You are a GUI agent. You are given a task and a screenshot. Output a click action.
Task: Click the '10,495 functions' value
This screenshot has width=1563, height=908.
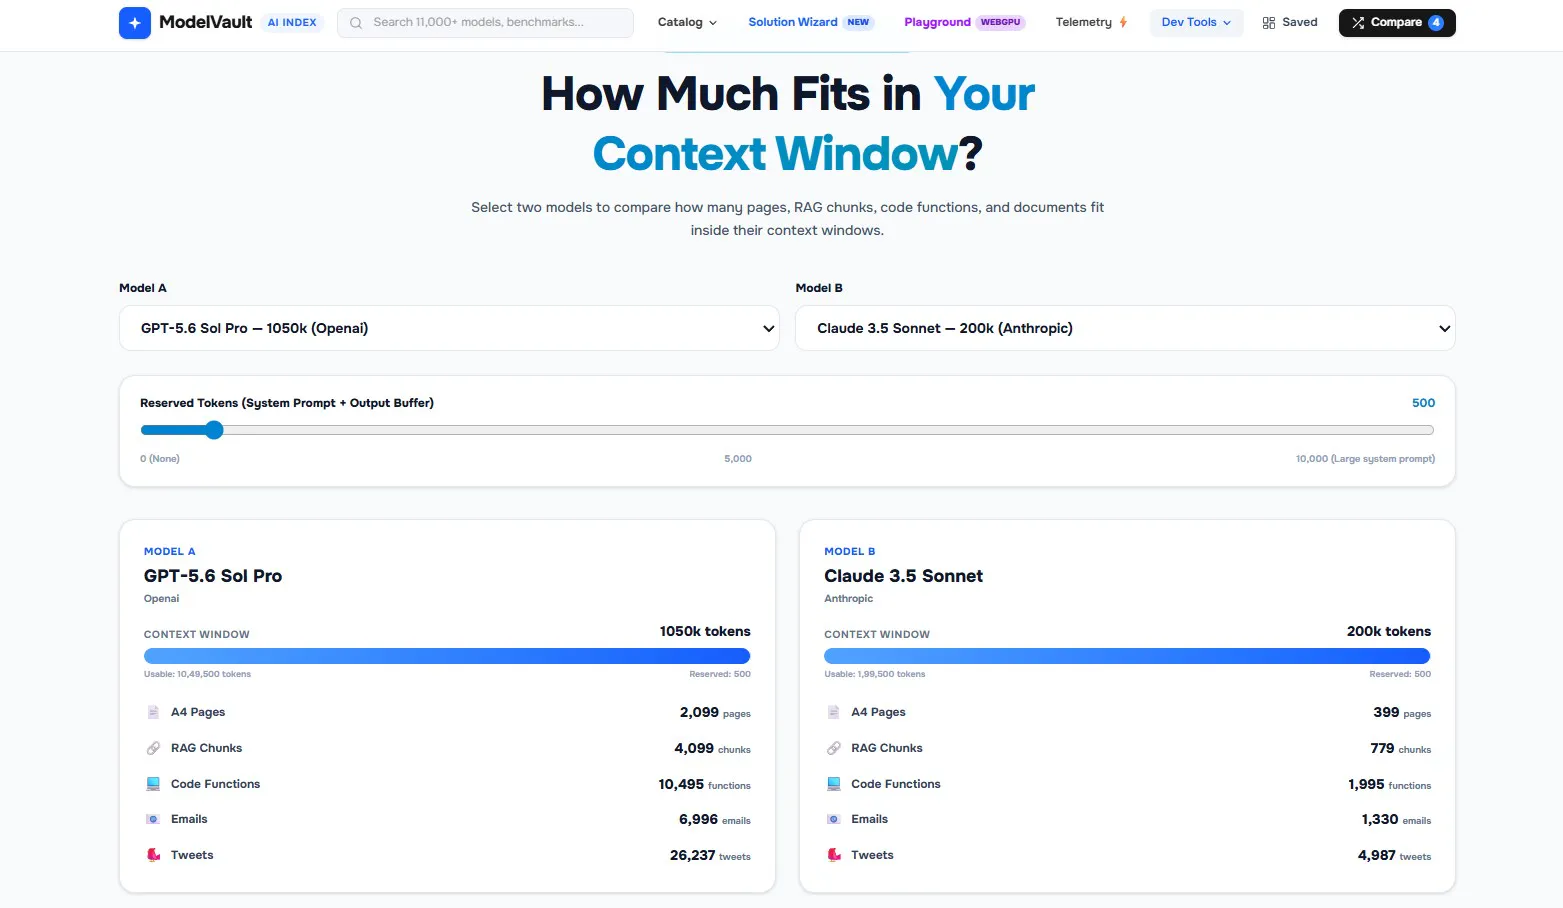coord(704,785)
